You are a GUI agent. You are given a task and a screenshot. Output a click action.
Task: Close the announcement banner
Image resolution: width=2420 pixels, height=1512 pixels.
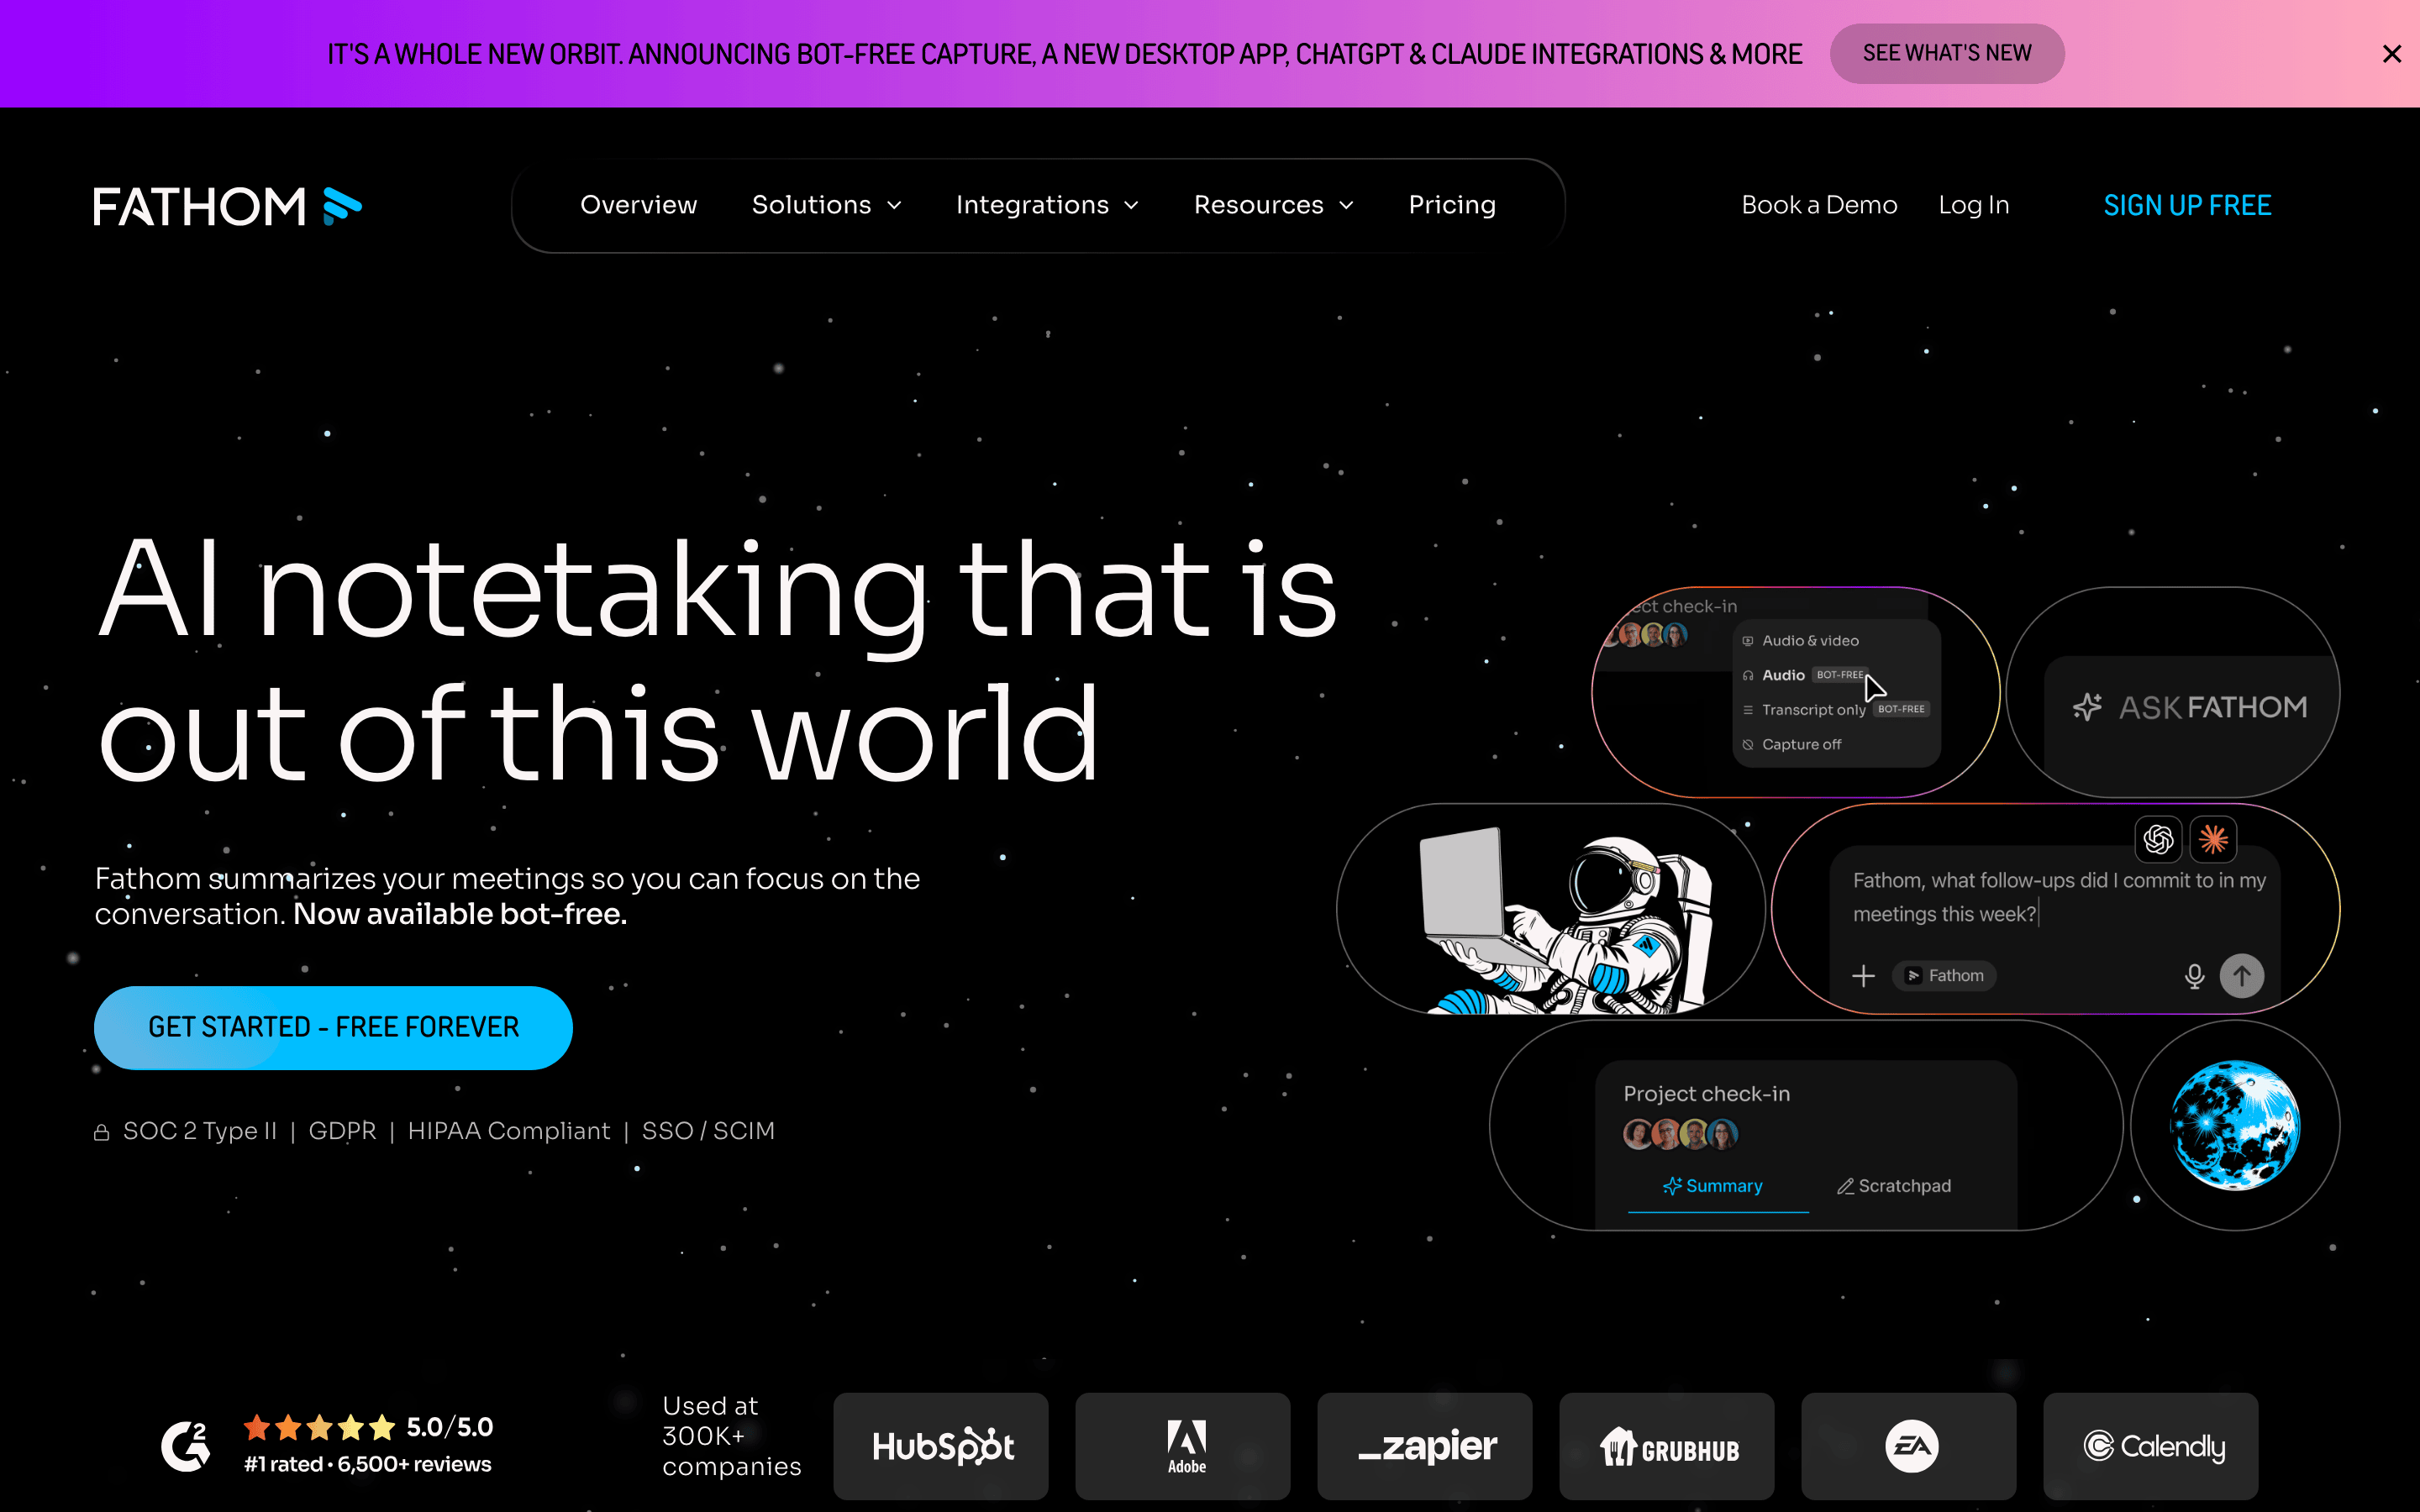point(2391,54)
